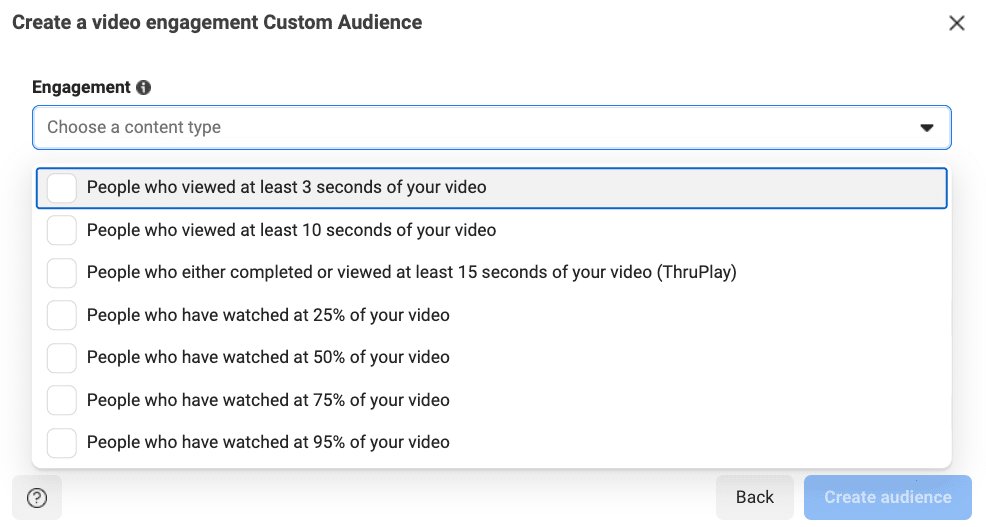The width and height of the screenshot is (986, 527).
Task: Select the ThruPlay option label text
Action: pyautogui.click(x=411, y=272)
